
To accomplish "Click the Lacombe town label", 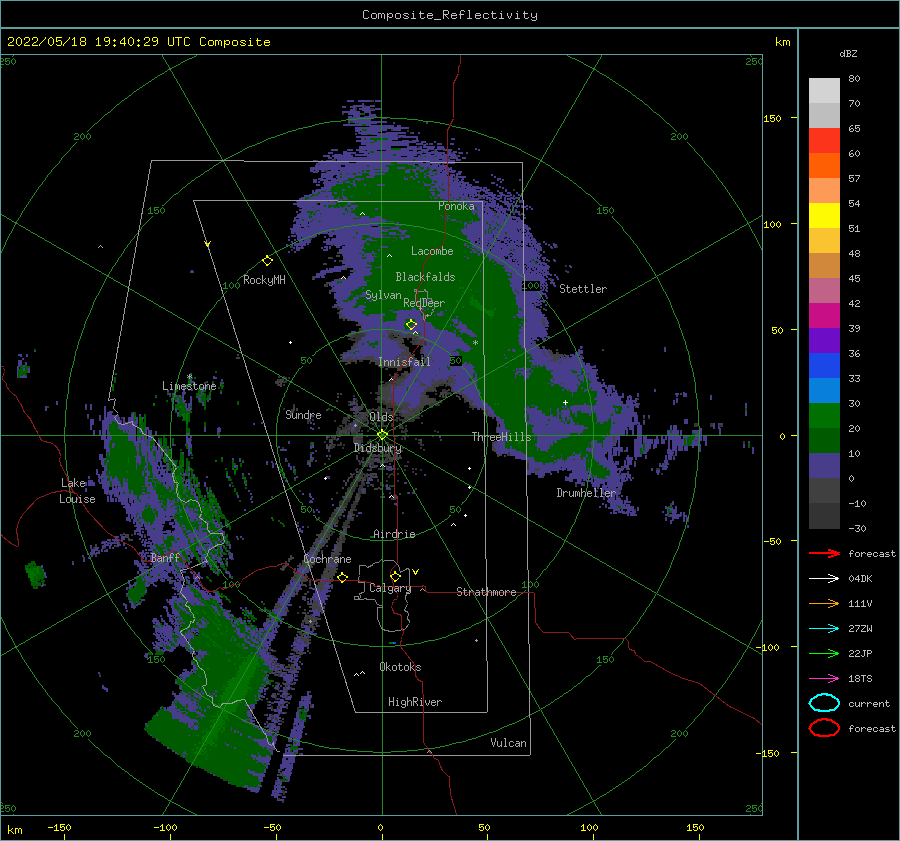I will click(432, 251).
